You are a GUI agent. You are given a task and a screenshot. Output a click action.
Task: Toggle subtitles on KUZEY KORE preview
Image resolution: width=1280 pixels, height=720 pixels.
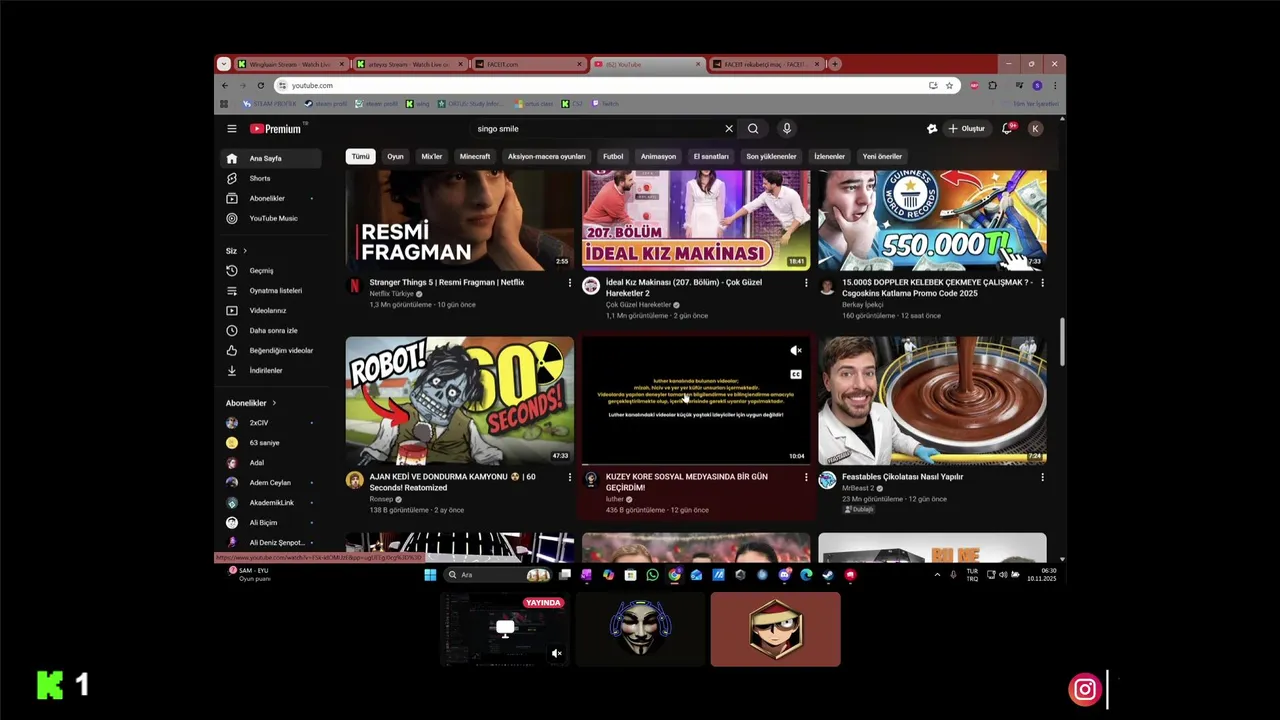[796, 374]
